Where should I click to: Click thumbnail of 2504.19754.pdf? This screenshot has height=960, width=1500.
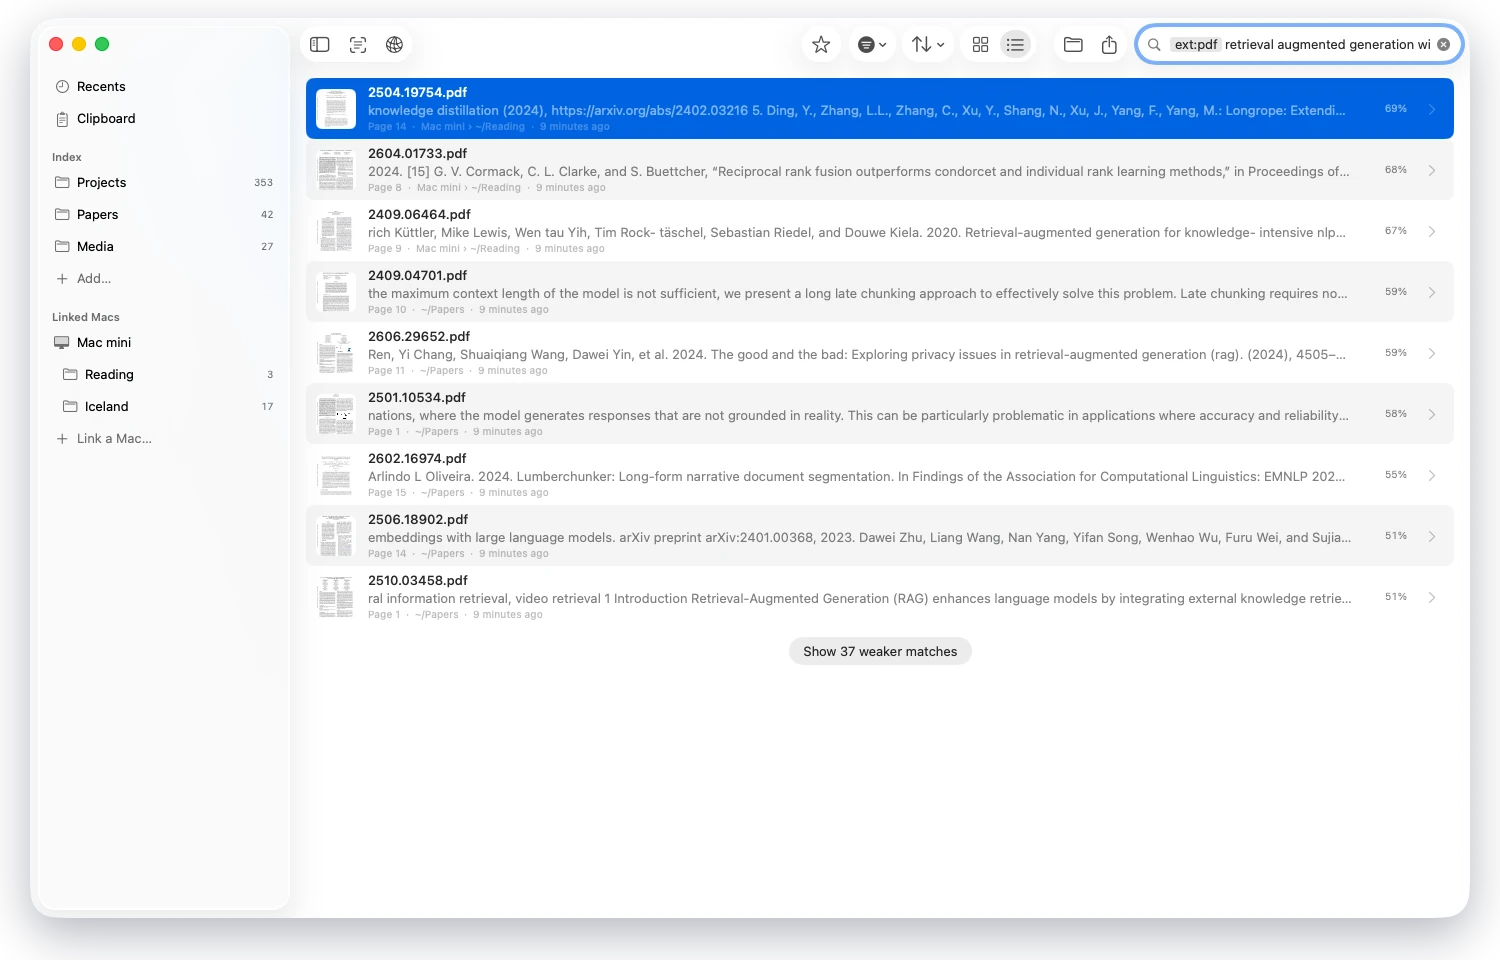click(x=336, y=109)
